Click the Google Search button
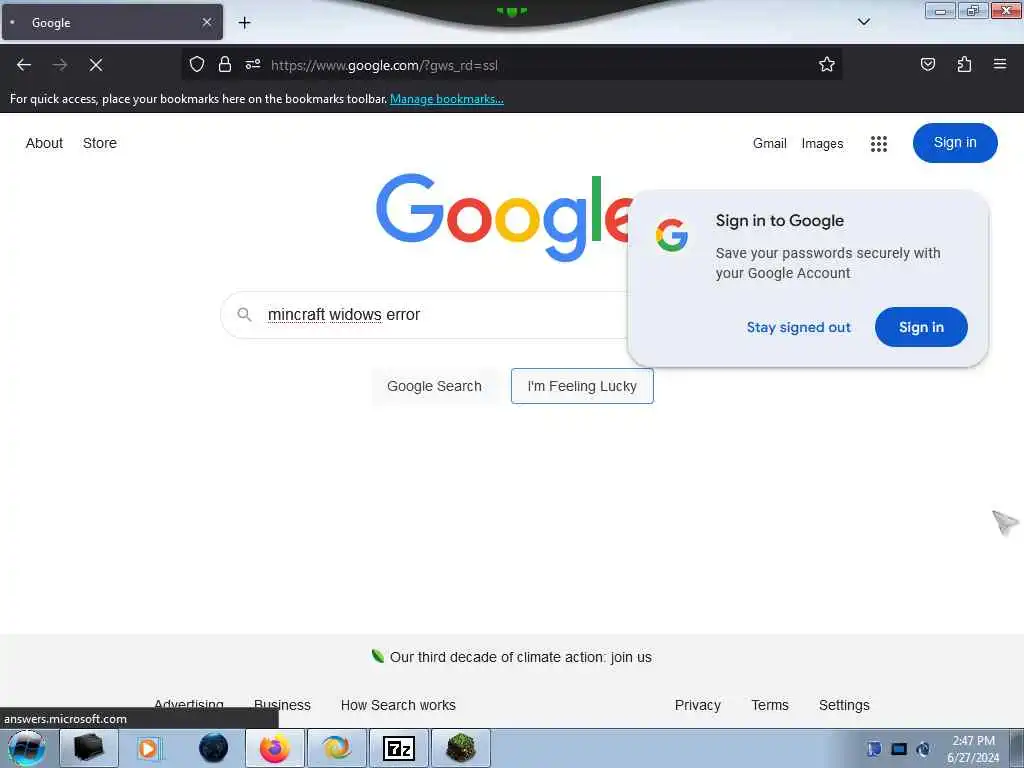1024x768 pixels. click(434, 386)
